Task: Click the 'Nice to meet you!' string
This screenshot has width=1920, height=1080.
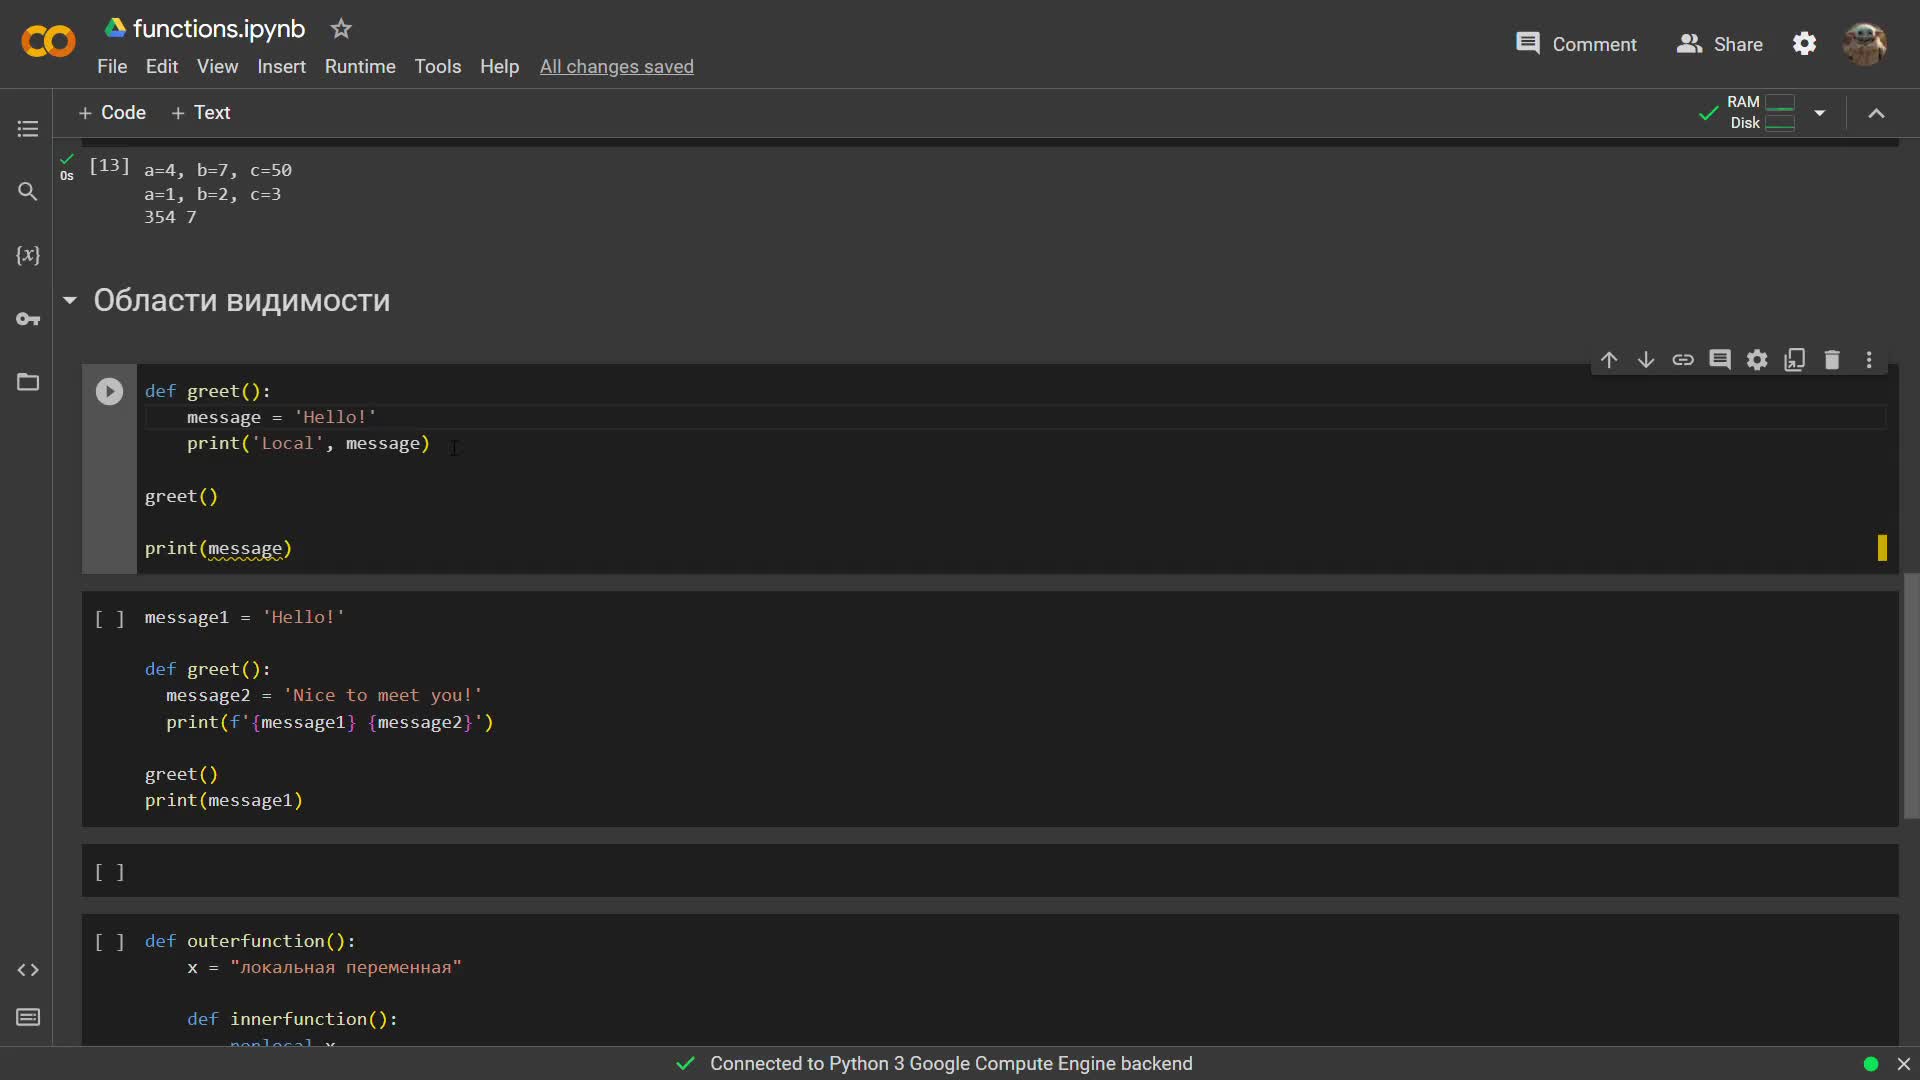Action: click(x=383, y=695)
